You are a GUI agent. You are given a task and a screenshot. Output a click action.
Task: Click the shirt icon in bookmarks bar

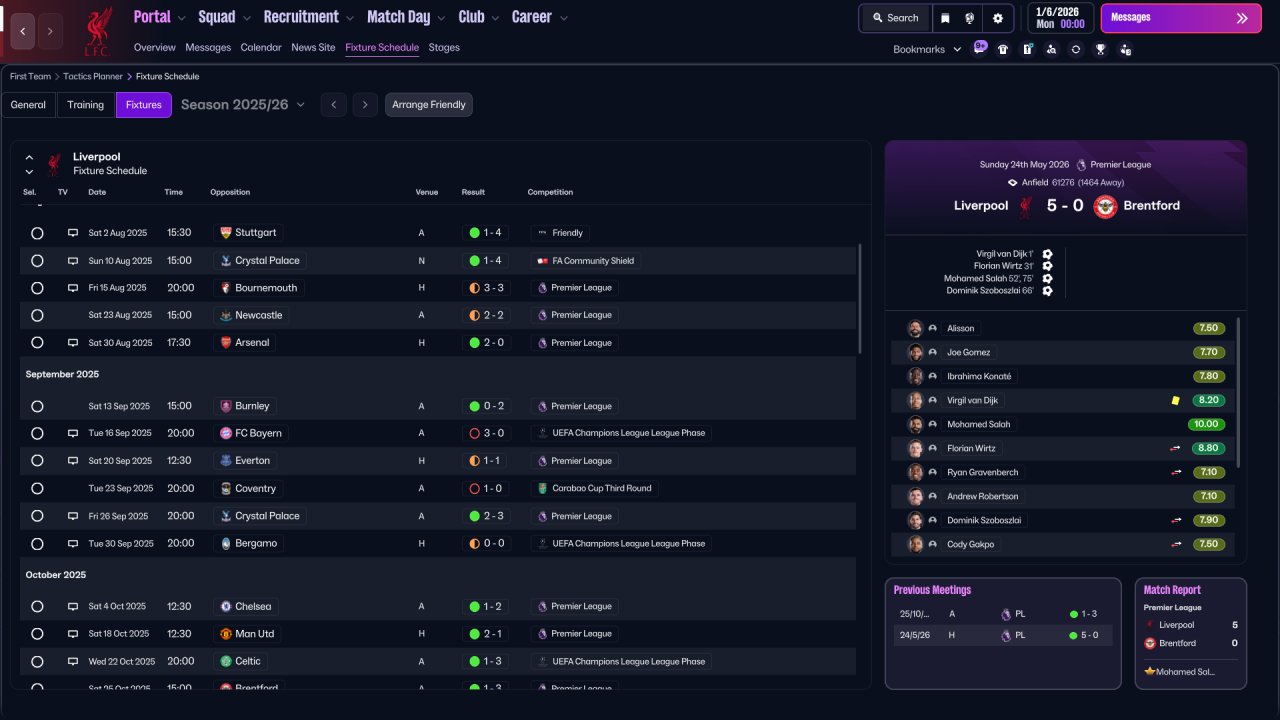pyautogui.click(x=1003, y=49)
